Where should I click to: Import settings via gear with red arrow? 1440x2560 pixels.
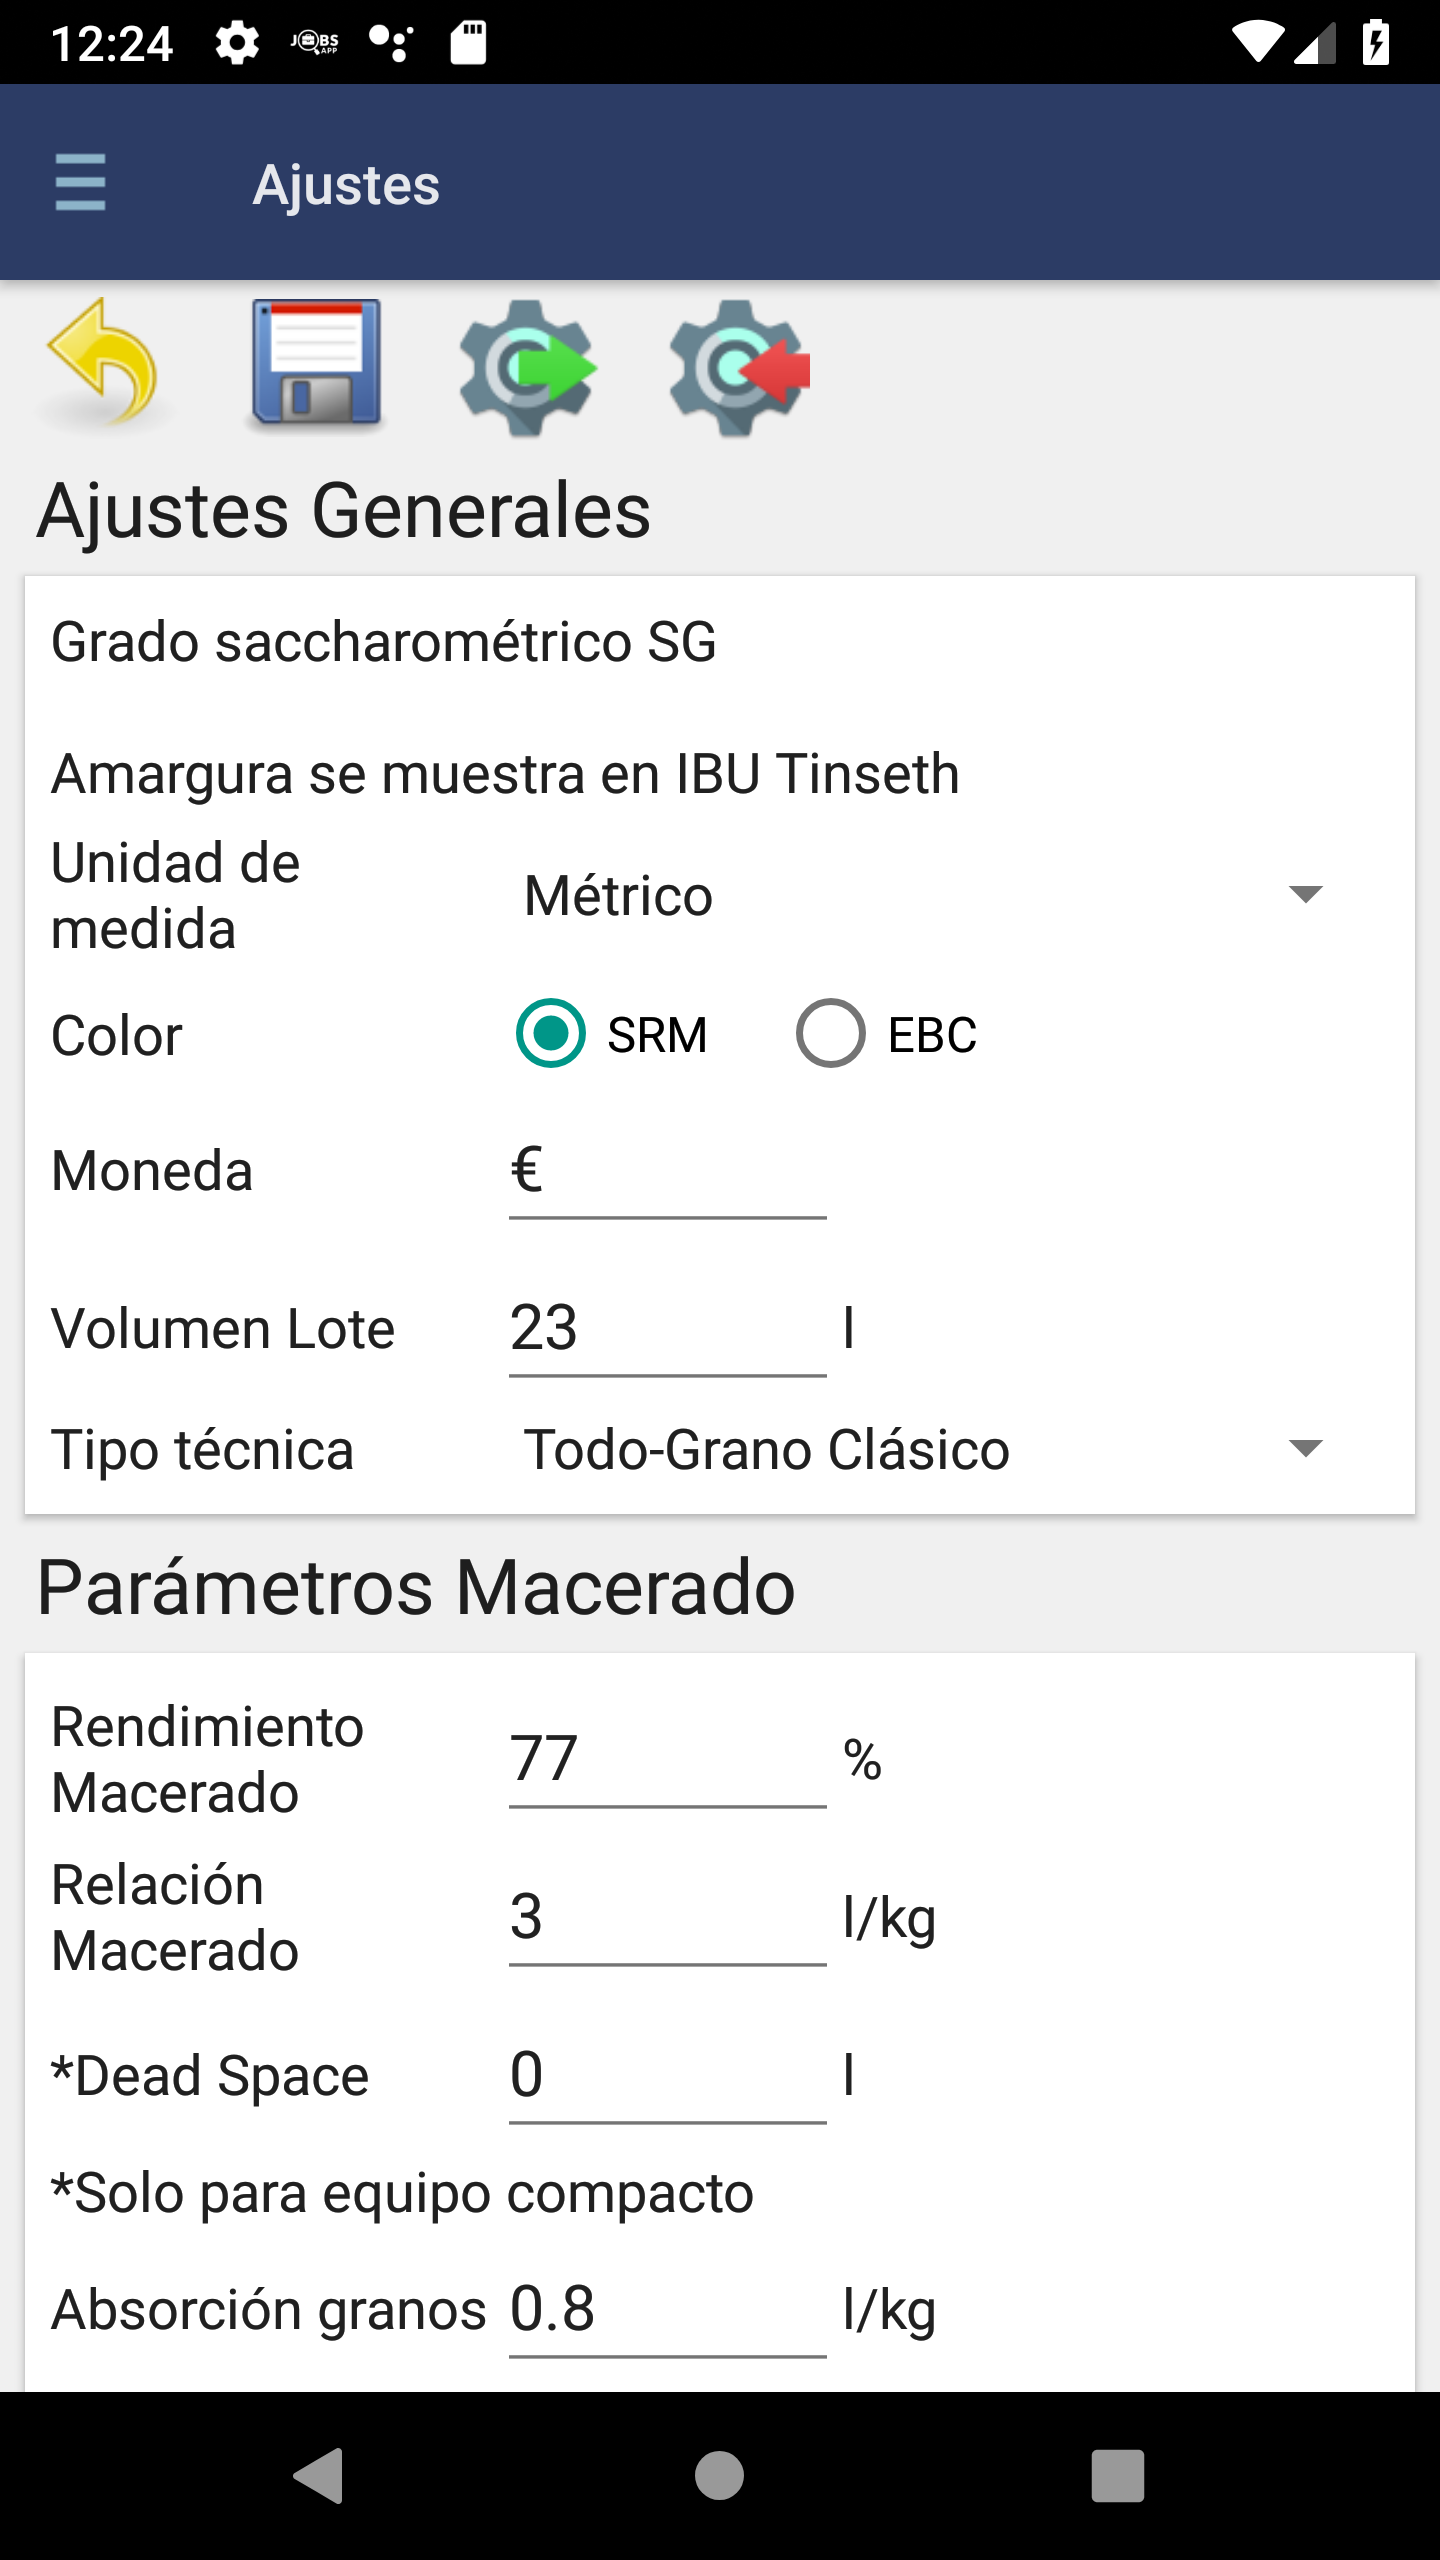739,368
